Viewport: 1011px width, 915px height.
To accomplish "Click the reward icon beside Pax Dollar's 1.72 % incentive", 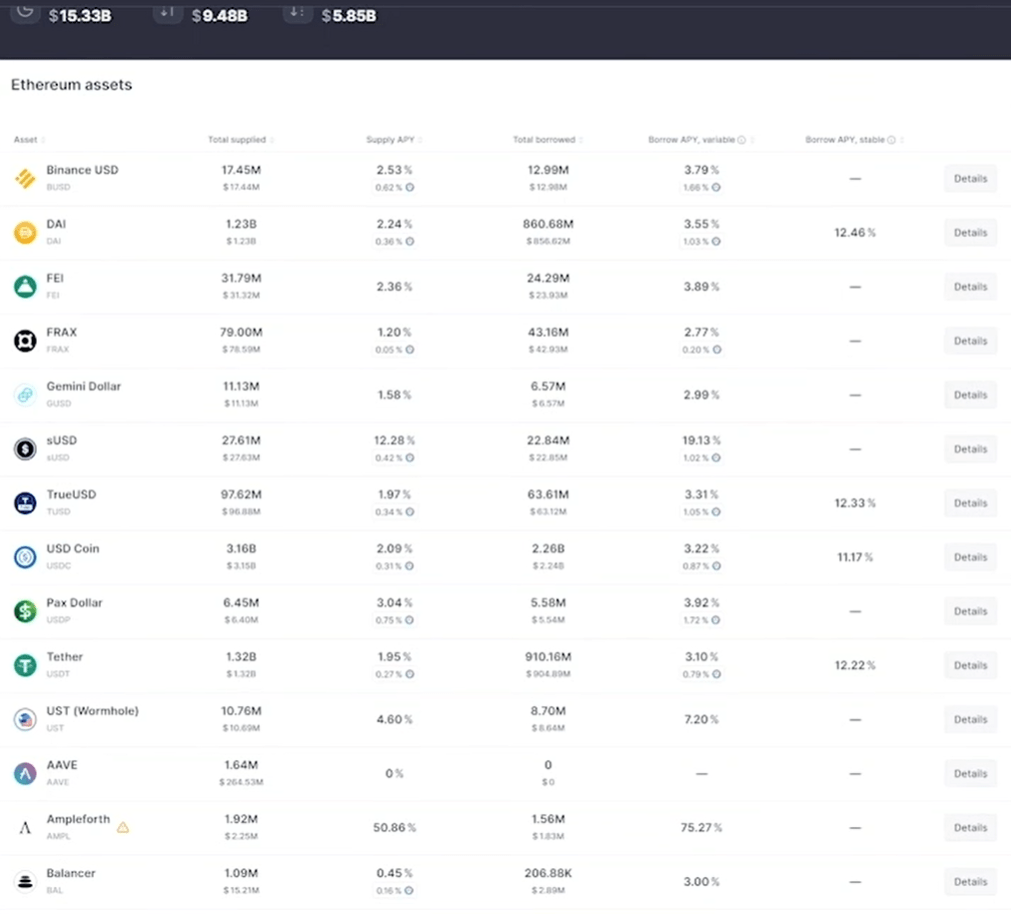I will (716, 620).
